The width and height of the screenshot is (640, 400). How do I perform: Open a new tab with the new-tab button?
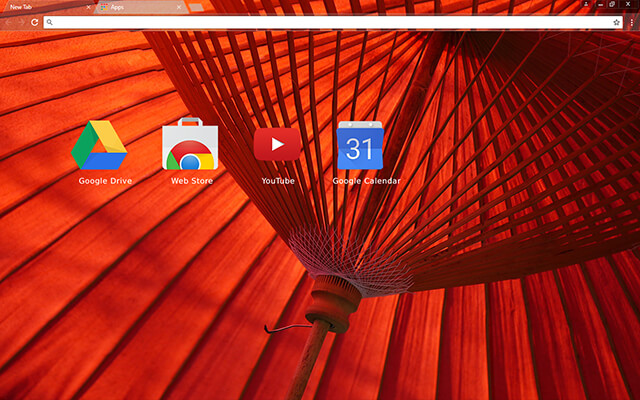[x=196, y=7]
